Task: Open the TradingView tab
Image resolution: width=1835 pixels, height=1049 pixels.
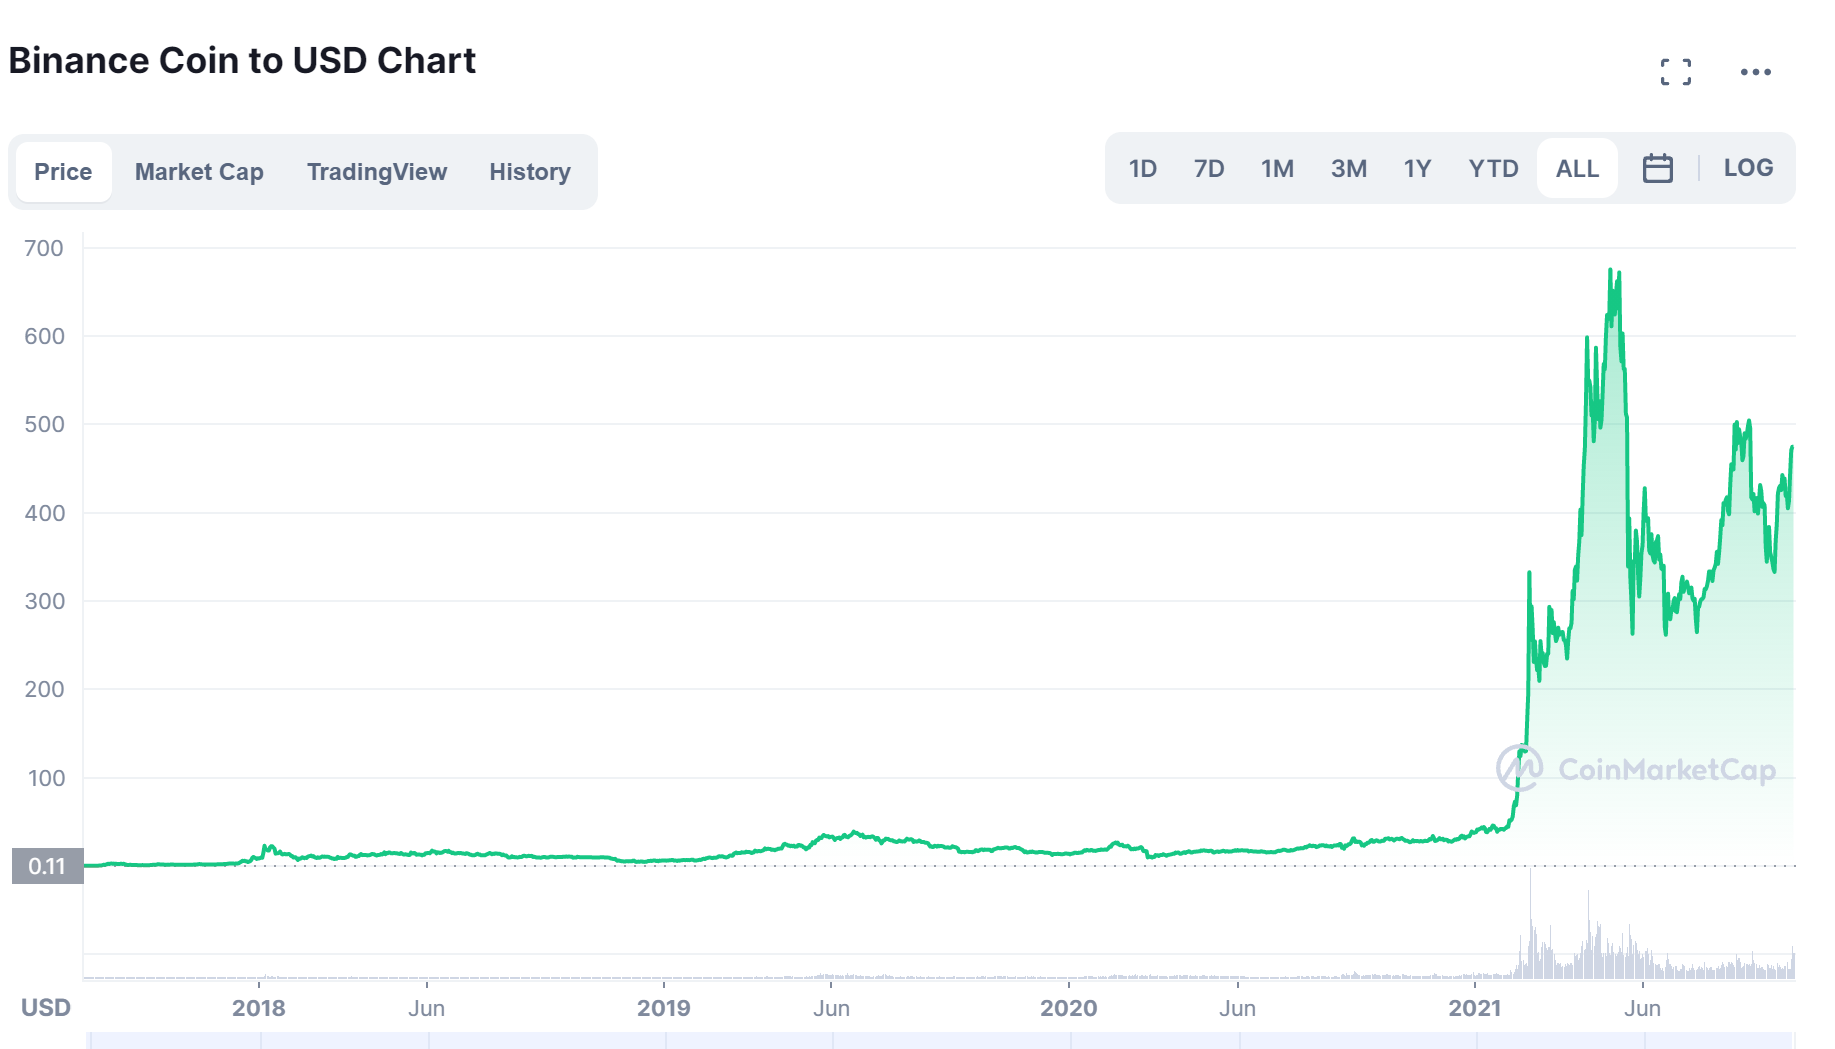Action: [377, 172]
